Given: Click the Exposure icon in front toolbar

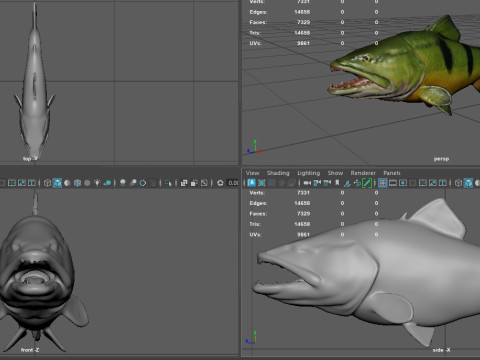Looking at the screenshot, I should 220,183.
